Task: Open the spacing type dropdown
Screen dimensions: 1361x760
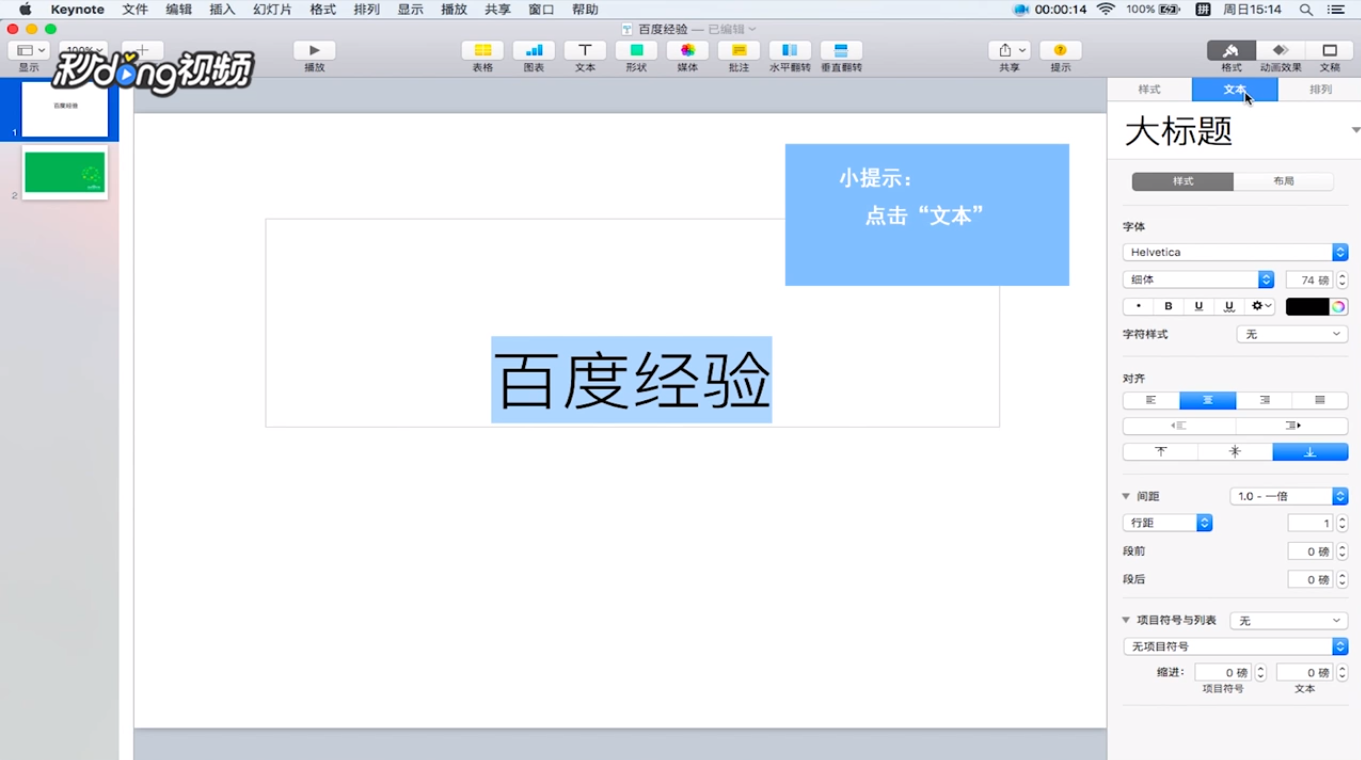Action: (x=1167, y=523)
